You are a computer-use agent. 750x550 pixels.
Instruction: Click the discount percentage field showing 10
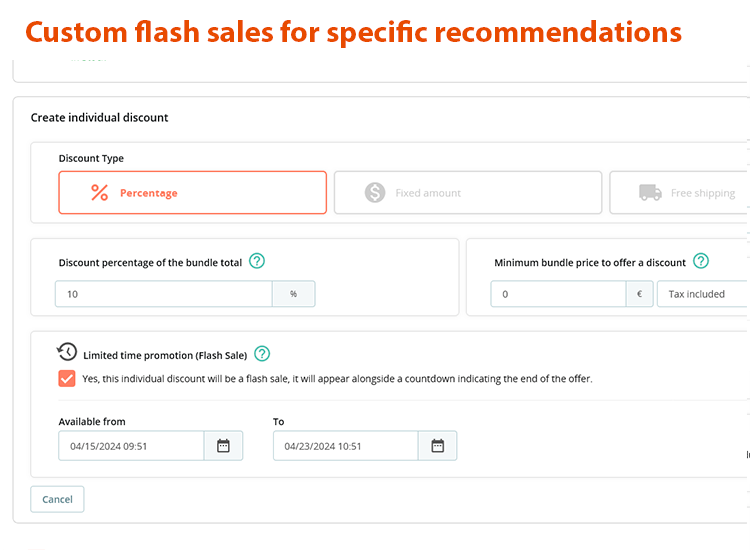coord(163,294)
